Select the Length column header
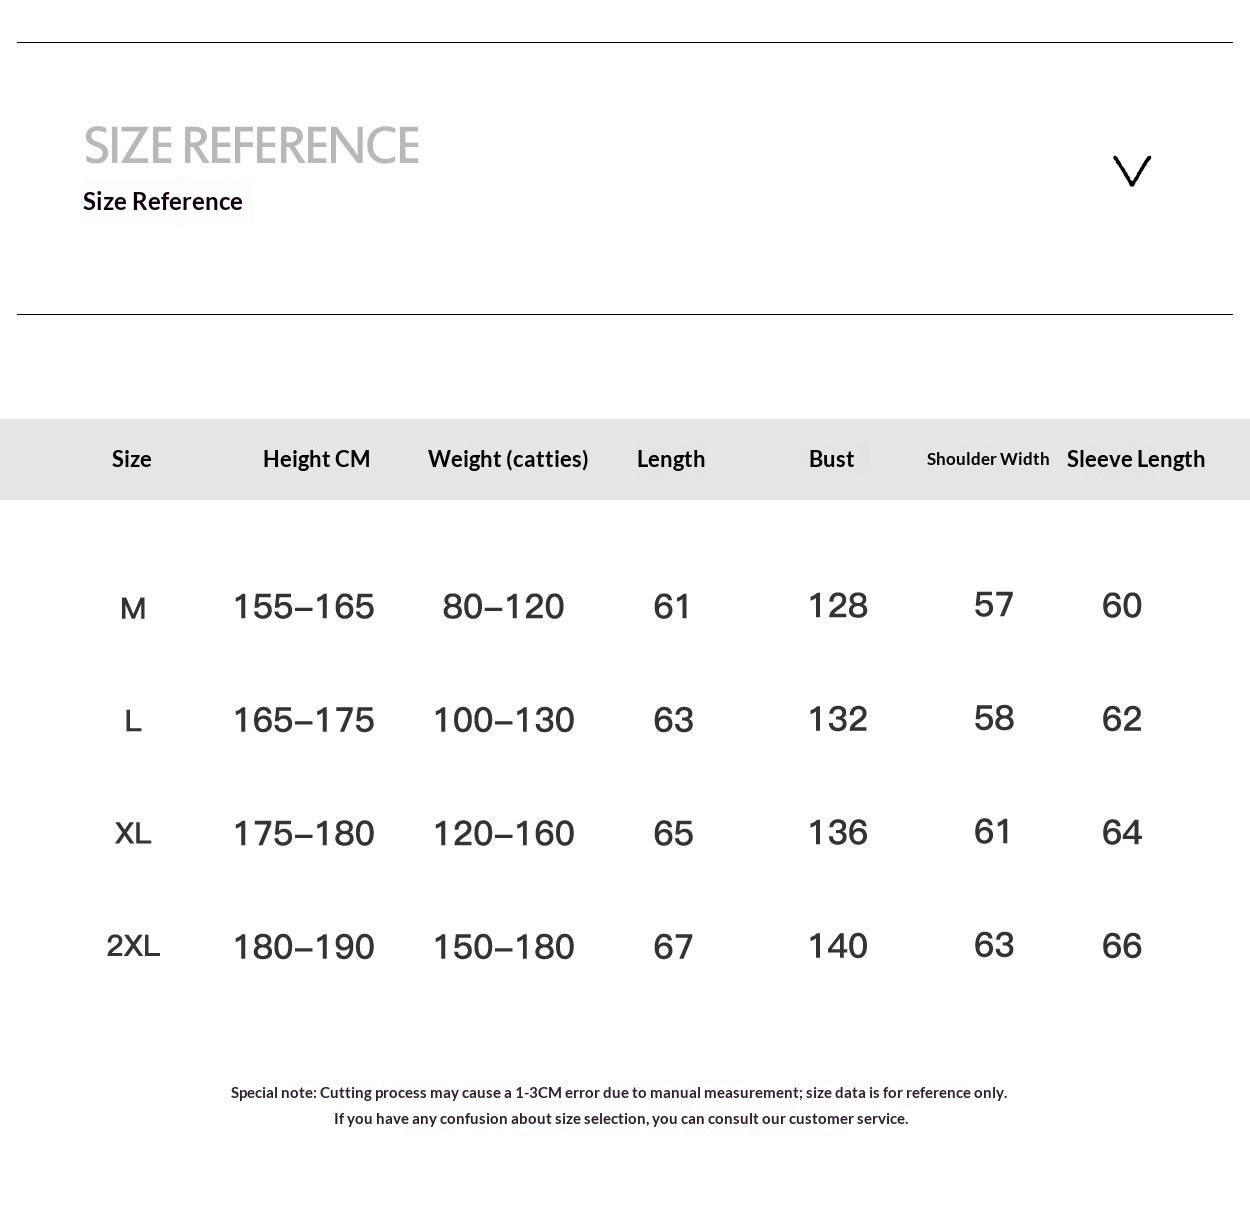 tap(671, 459)
